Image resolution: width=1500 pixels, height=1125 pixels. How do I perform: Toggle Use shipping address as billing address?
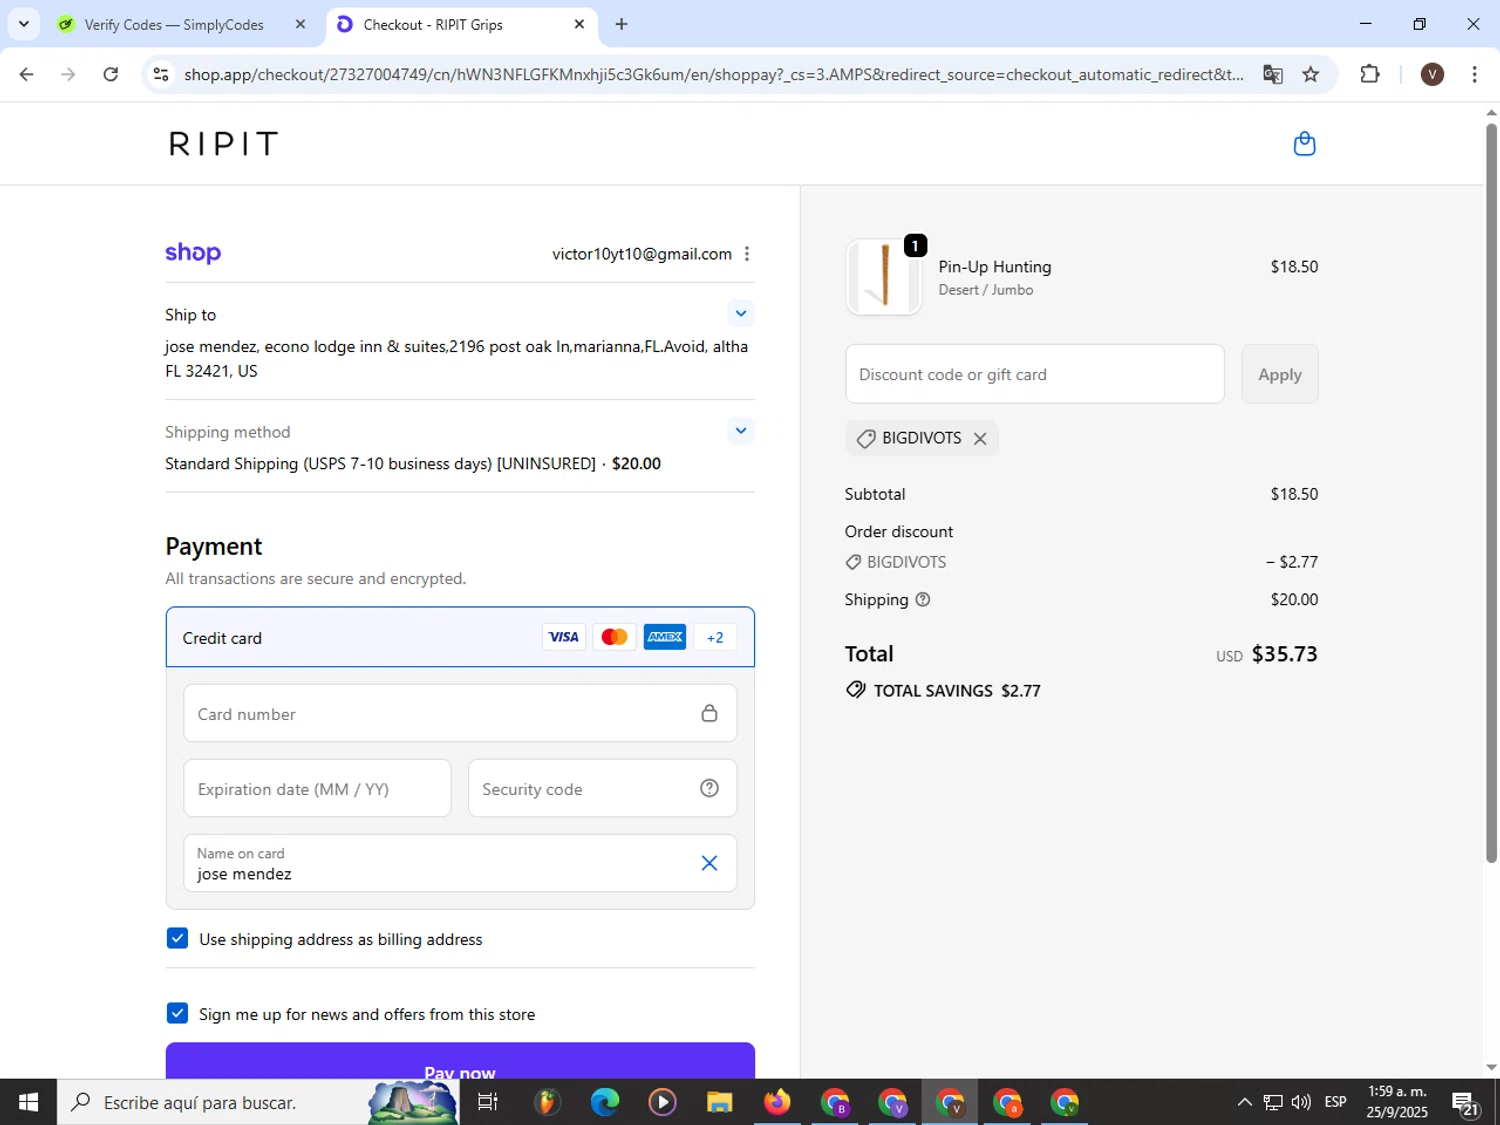coord(177,938)
